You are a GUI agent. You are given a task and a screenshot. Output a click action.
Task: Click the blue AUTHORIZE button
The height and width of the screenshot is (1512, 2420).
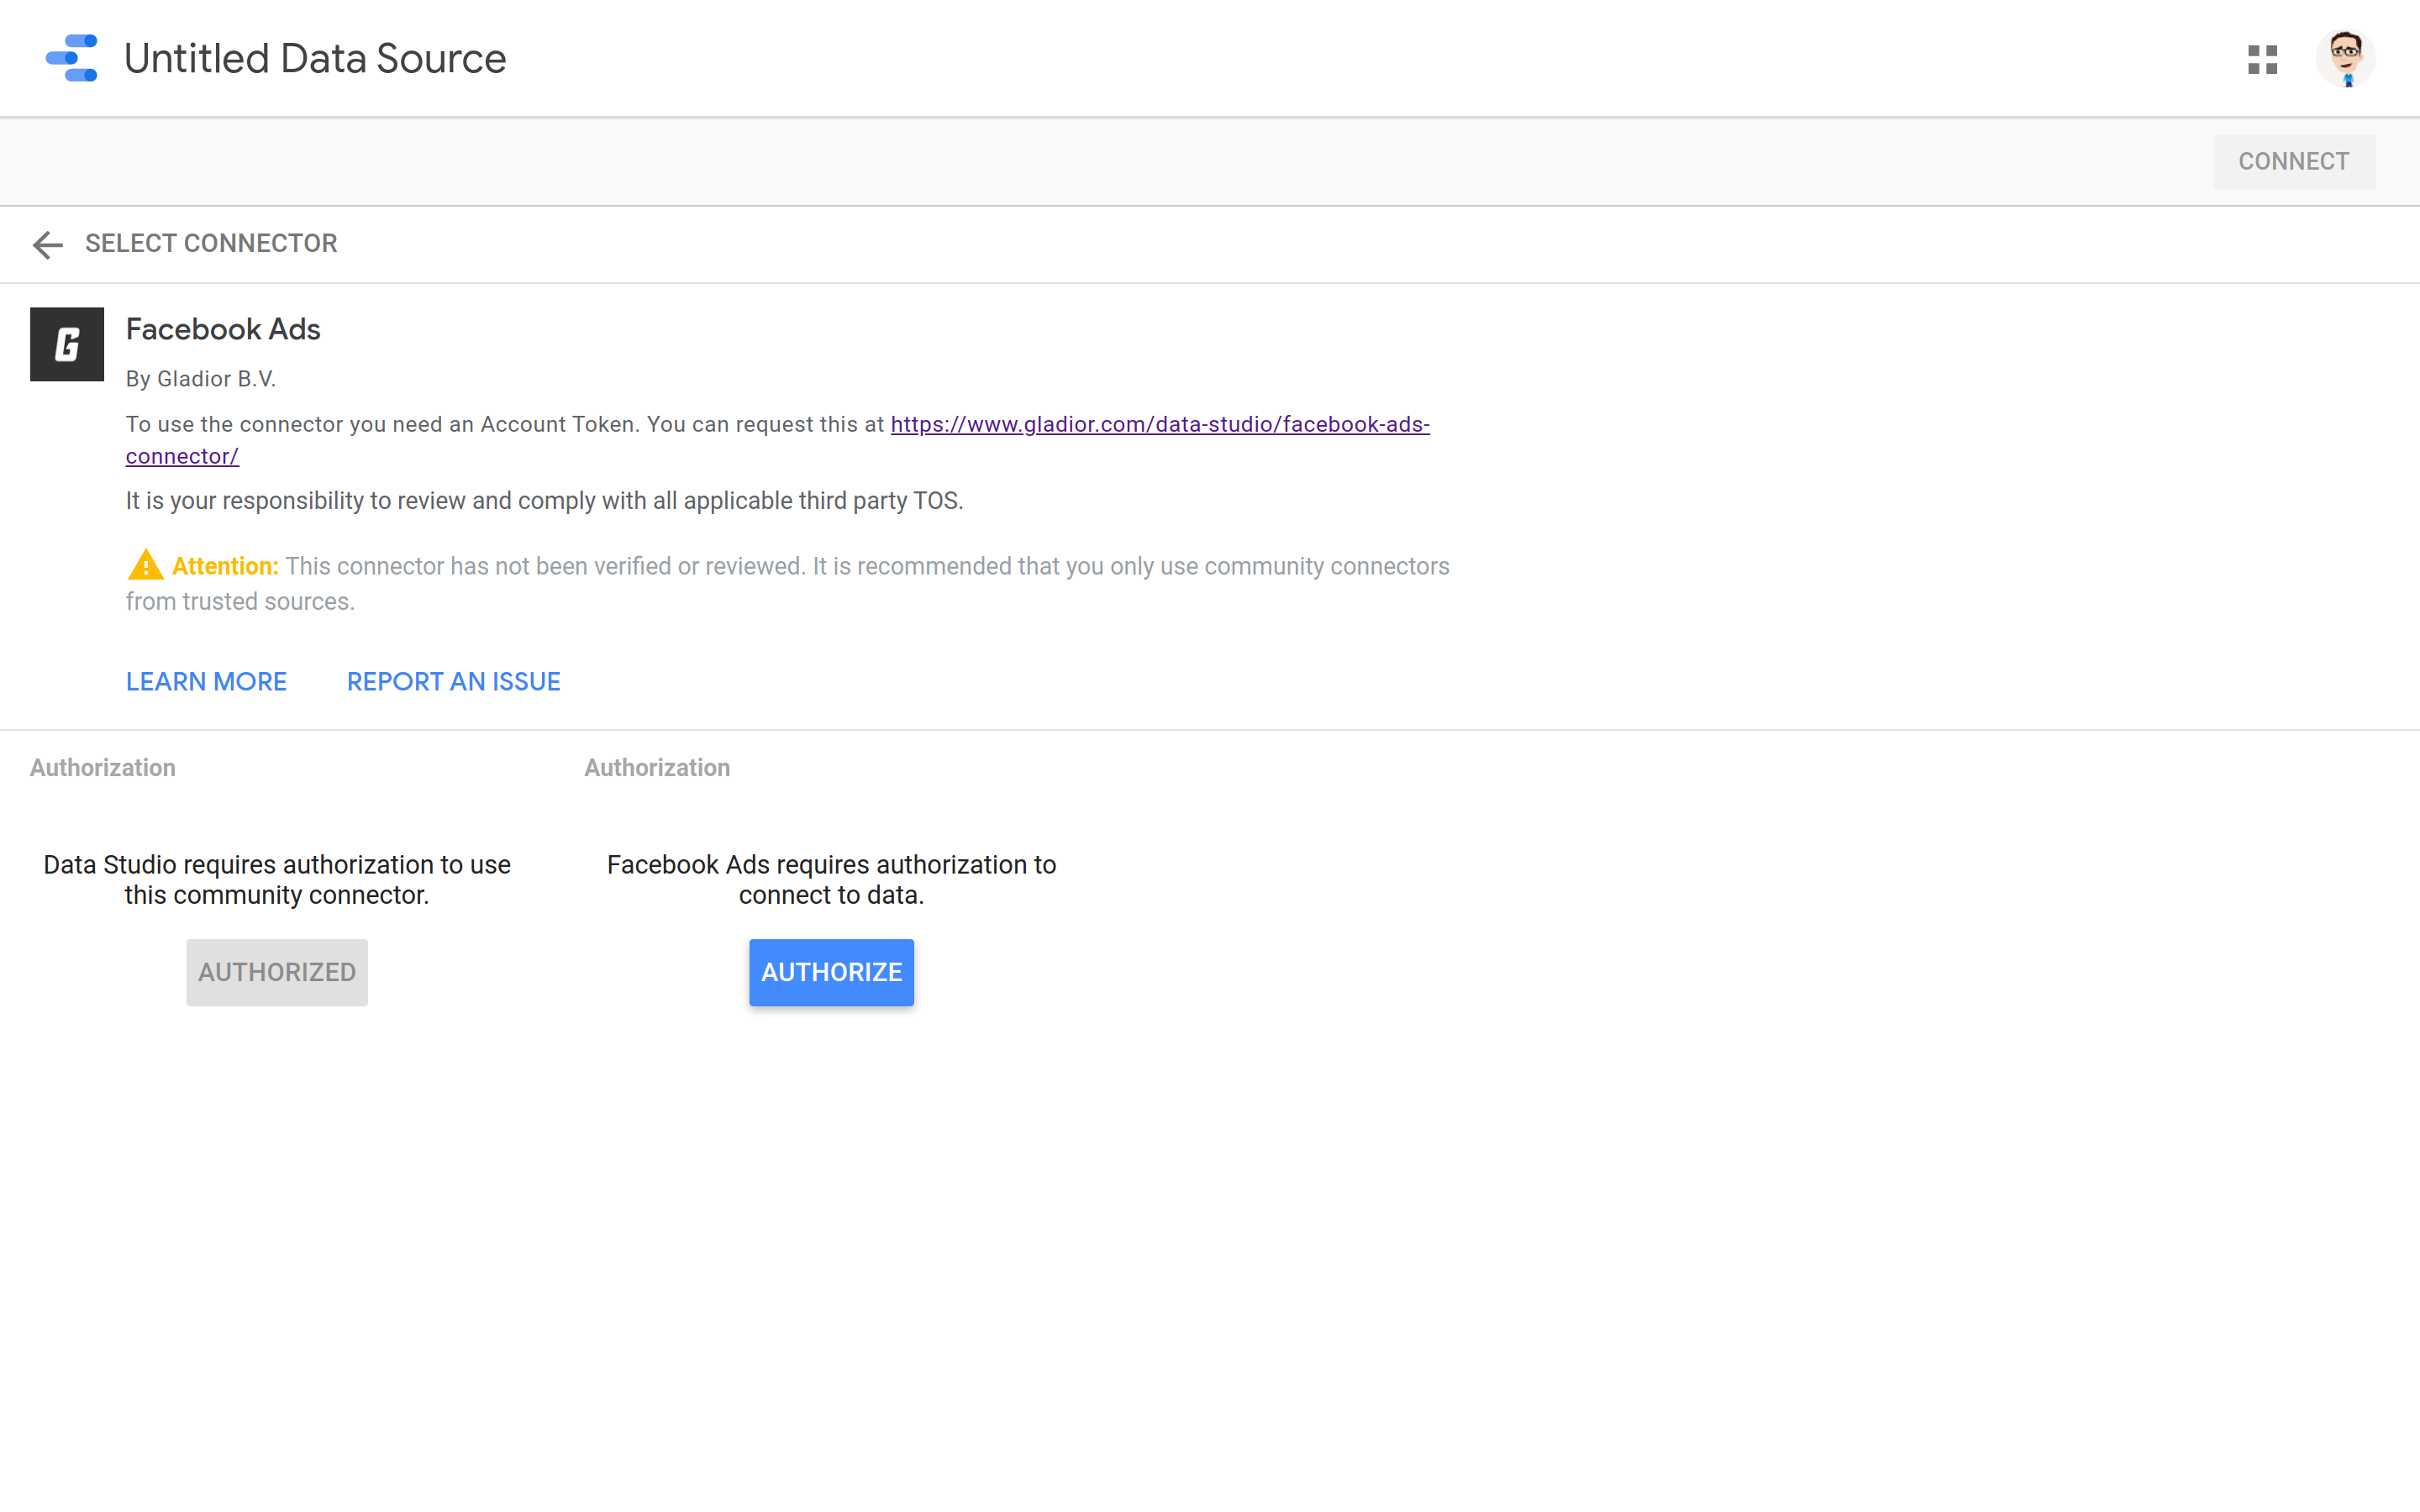[x=831, y=972]
